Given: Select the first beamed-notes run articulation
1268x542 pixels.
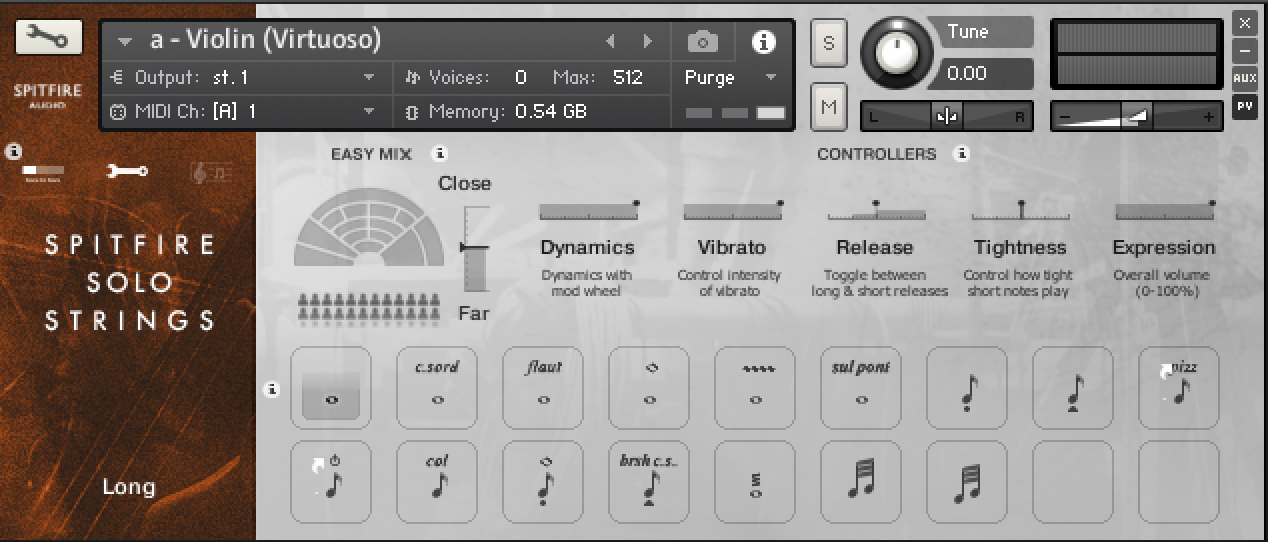Looking at the screenshot, I should [x=861, y=482].
